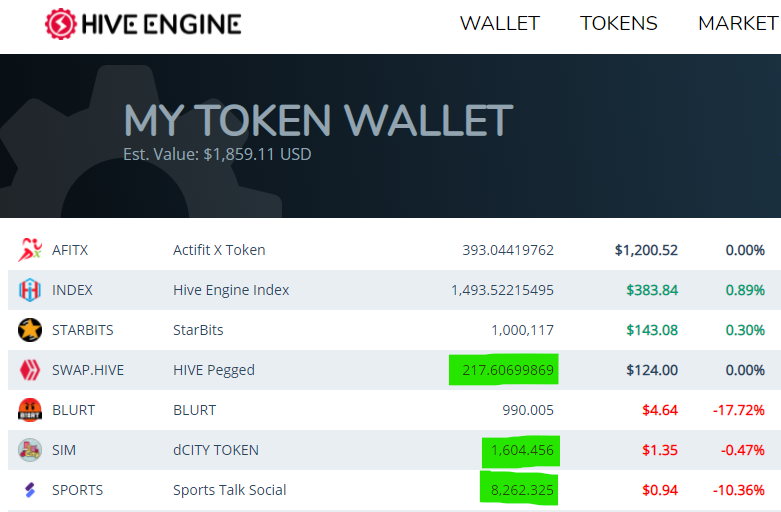Click the BLURT token icon
The height and width of the screenshot is (512, 781).
pos(30,410)
